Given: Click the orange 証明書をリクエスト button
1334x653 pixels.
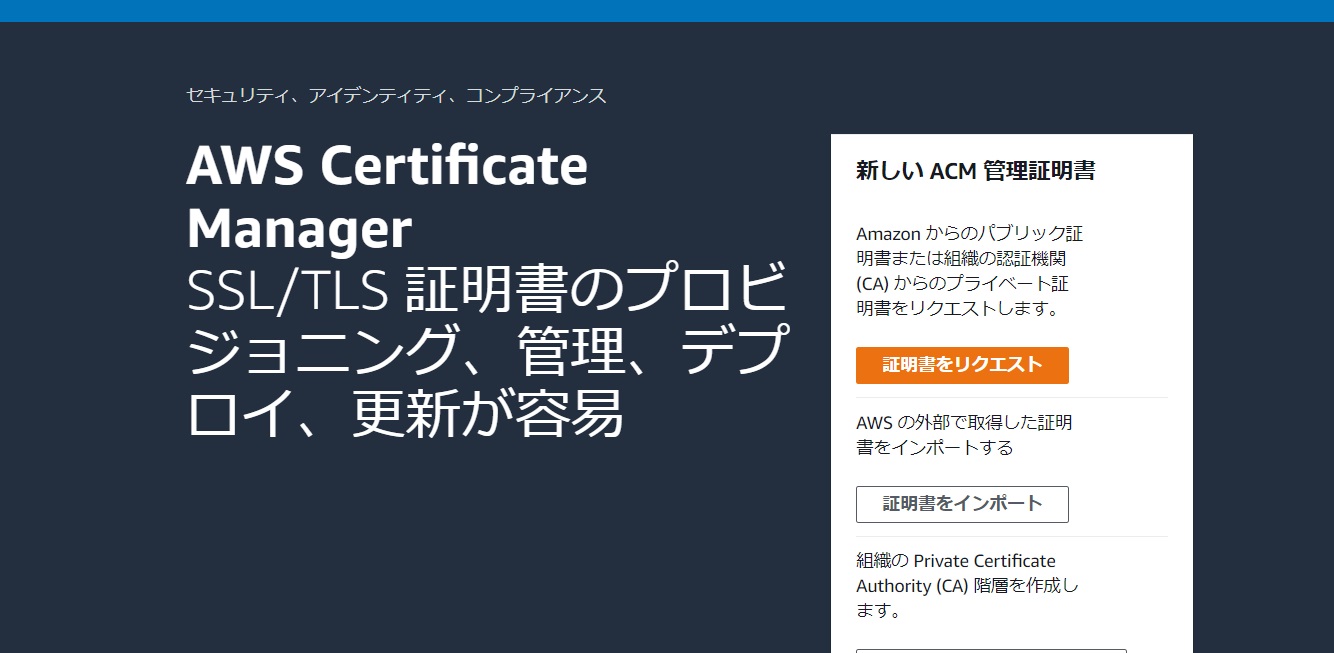Looking at the screenshot, I should point(962,365).
